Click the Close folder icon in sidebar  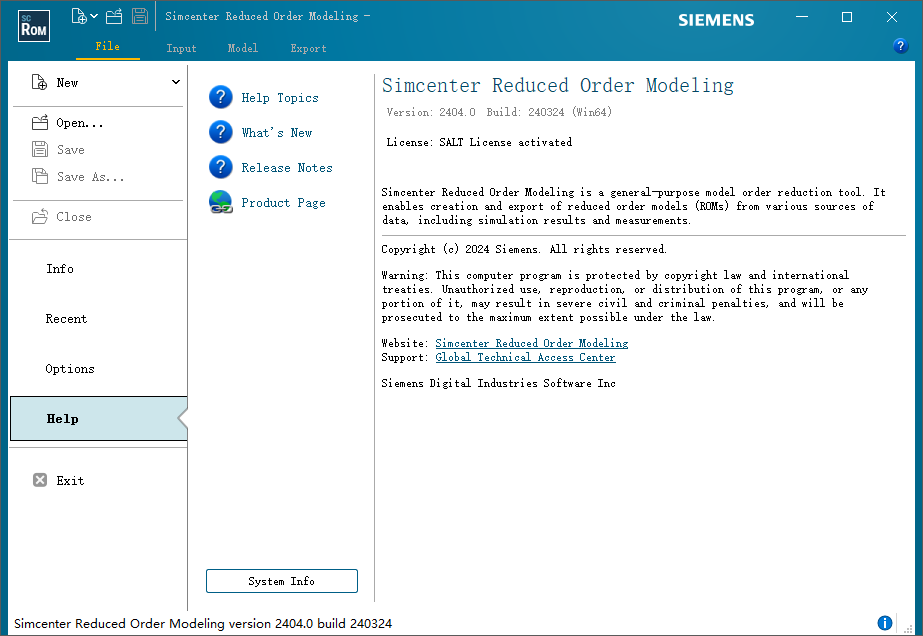[x=40, y=217]
